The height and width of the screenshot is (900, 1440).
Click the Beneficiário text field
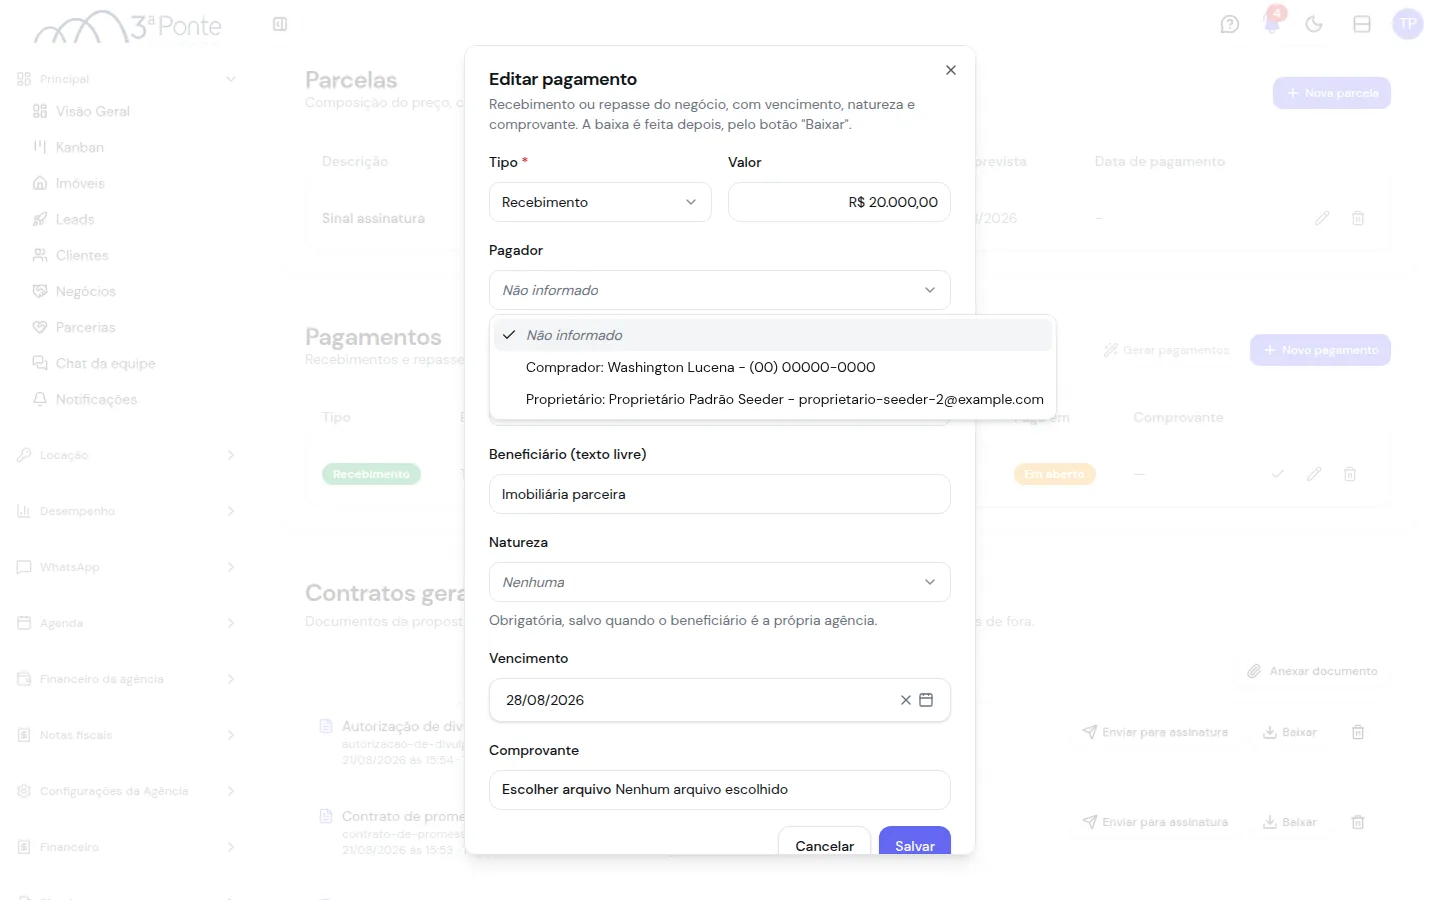point(720,494)
